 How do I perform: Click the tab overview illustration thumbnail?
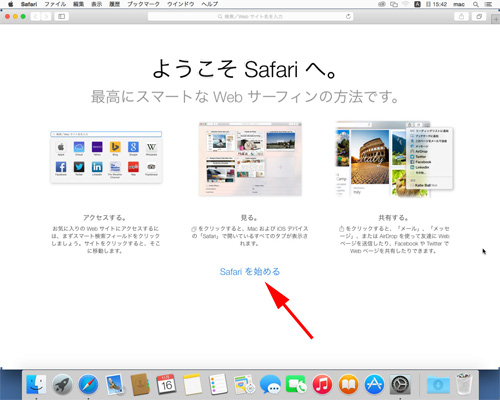[250, 159]
